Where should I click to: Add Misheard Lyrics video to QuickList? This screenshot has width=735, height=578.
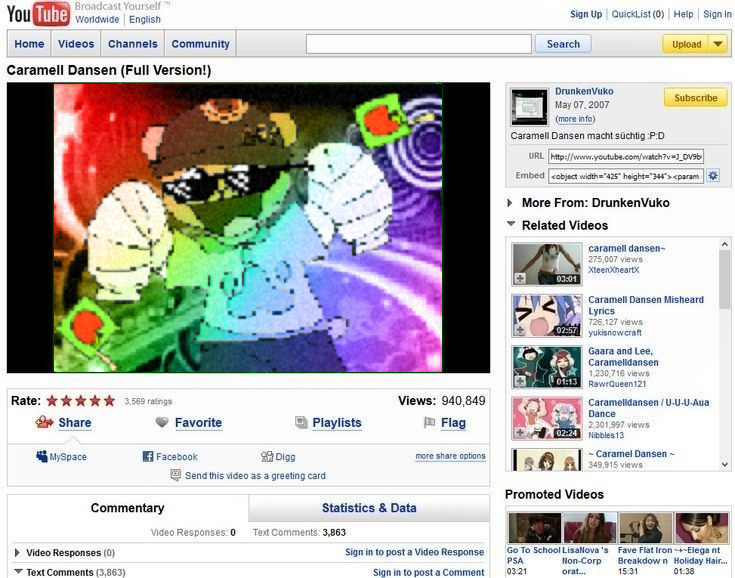[520, 330]
